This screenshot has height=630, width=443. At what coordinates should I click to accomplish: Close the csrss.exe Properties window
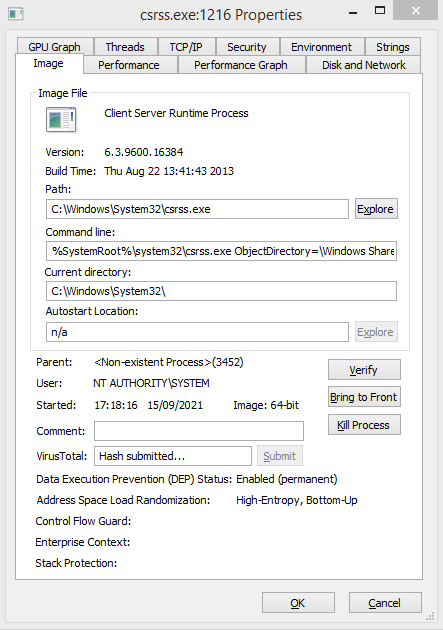pyautogui.click(x=416, y=10)
